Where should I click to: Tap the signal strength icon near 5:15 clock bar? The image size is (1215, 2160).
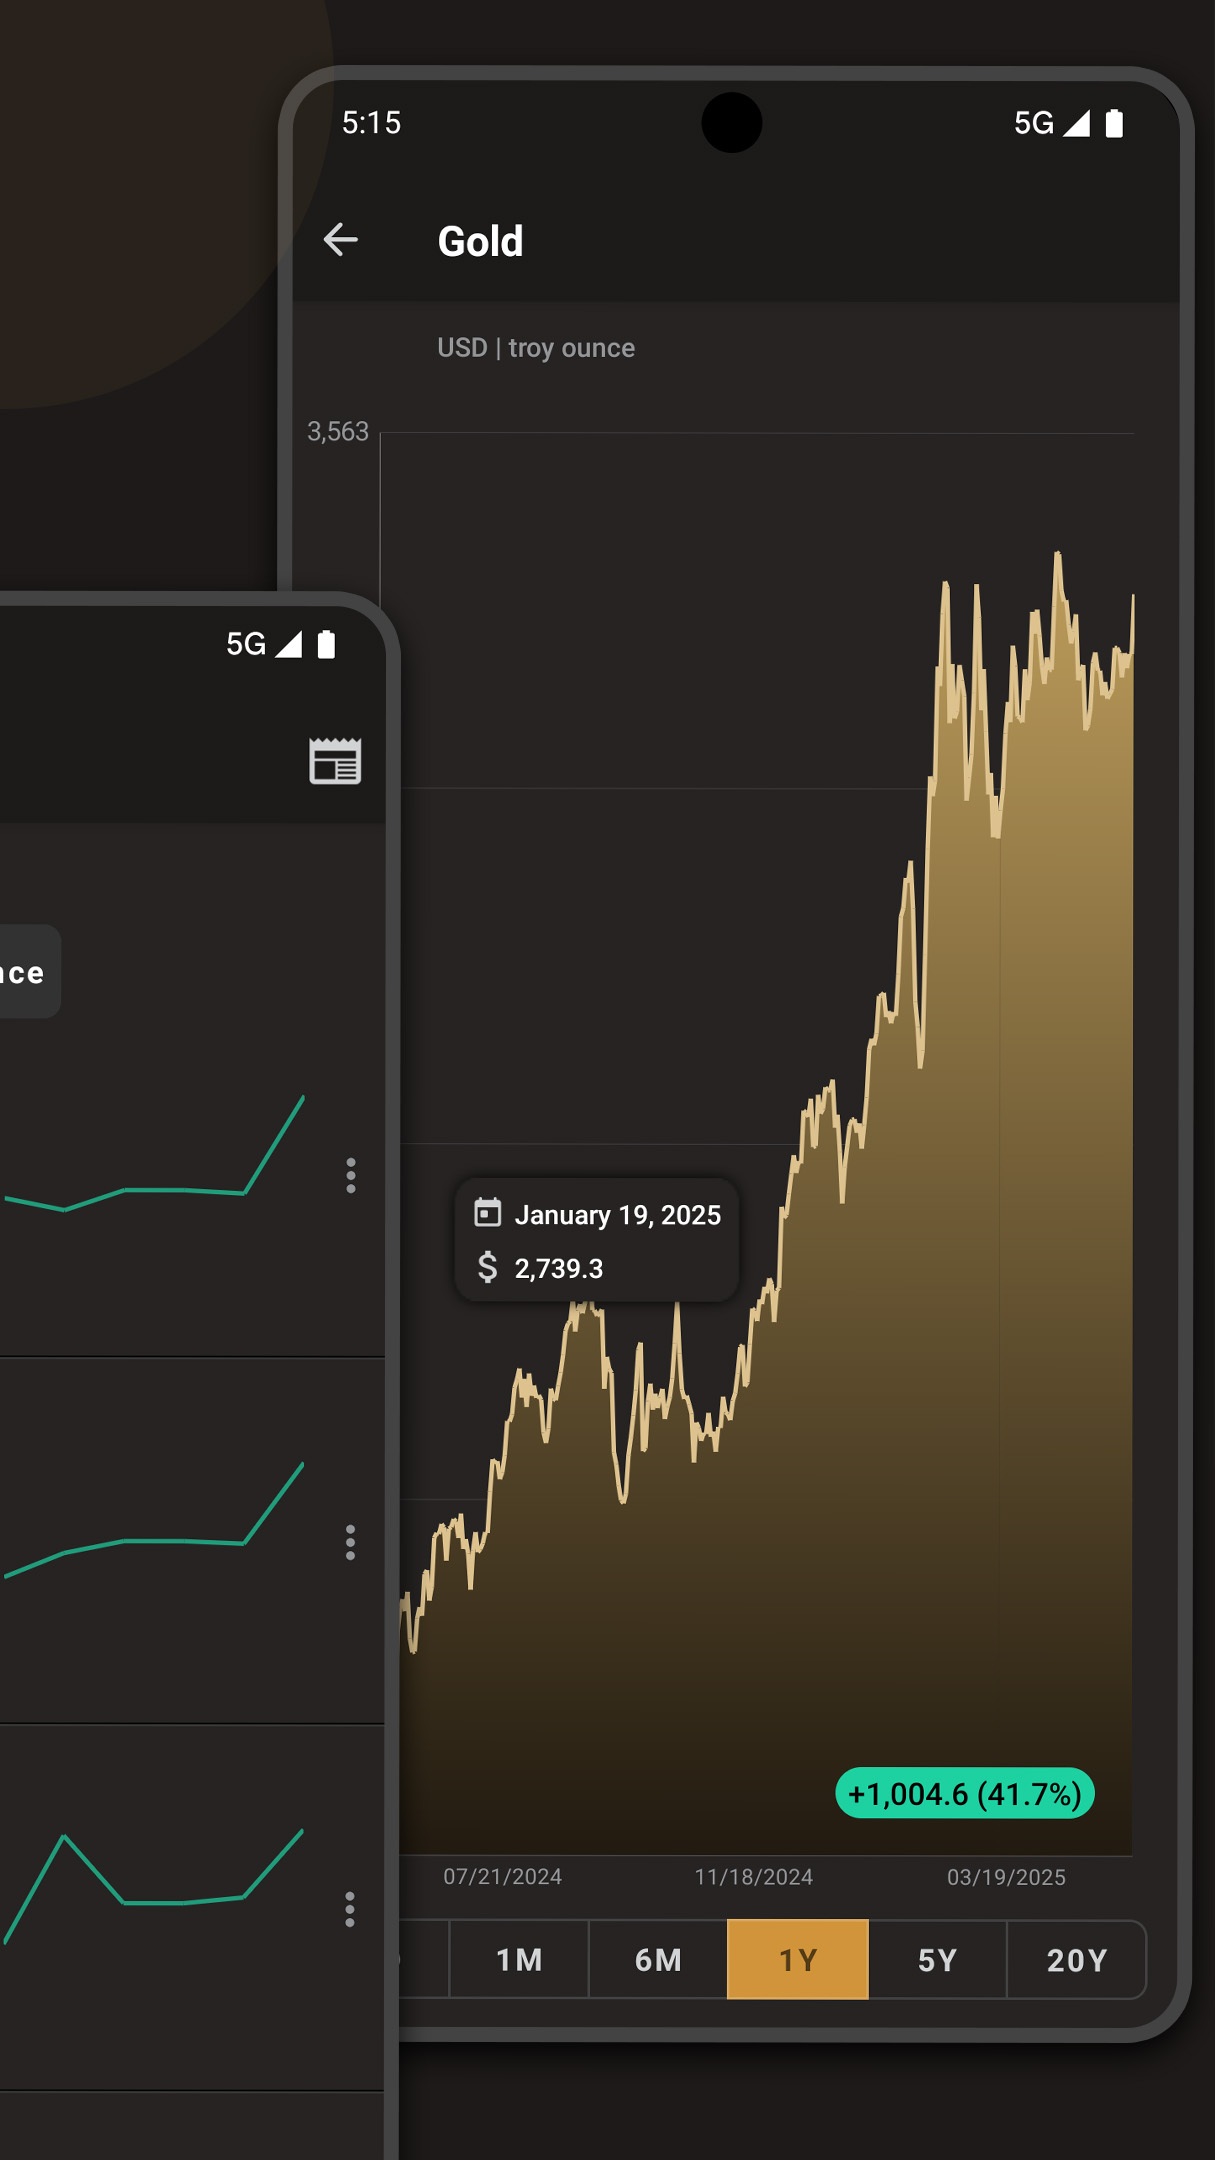[x=1076, y=123]
